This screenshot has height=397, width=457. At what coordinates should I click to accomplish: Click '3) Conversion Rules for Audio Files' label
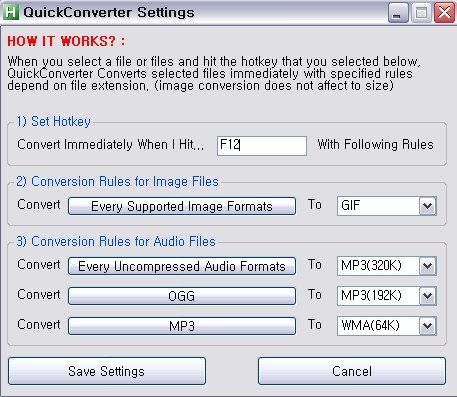[x=116, y=241]
